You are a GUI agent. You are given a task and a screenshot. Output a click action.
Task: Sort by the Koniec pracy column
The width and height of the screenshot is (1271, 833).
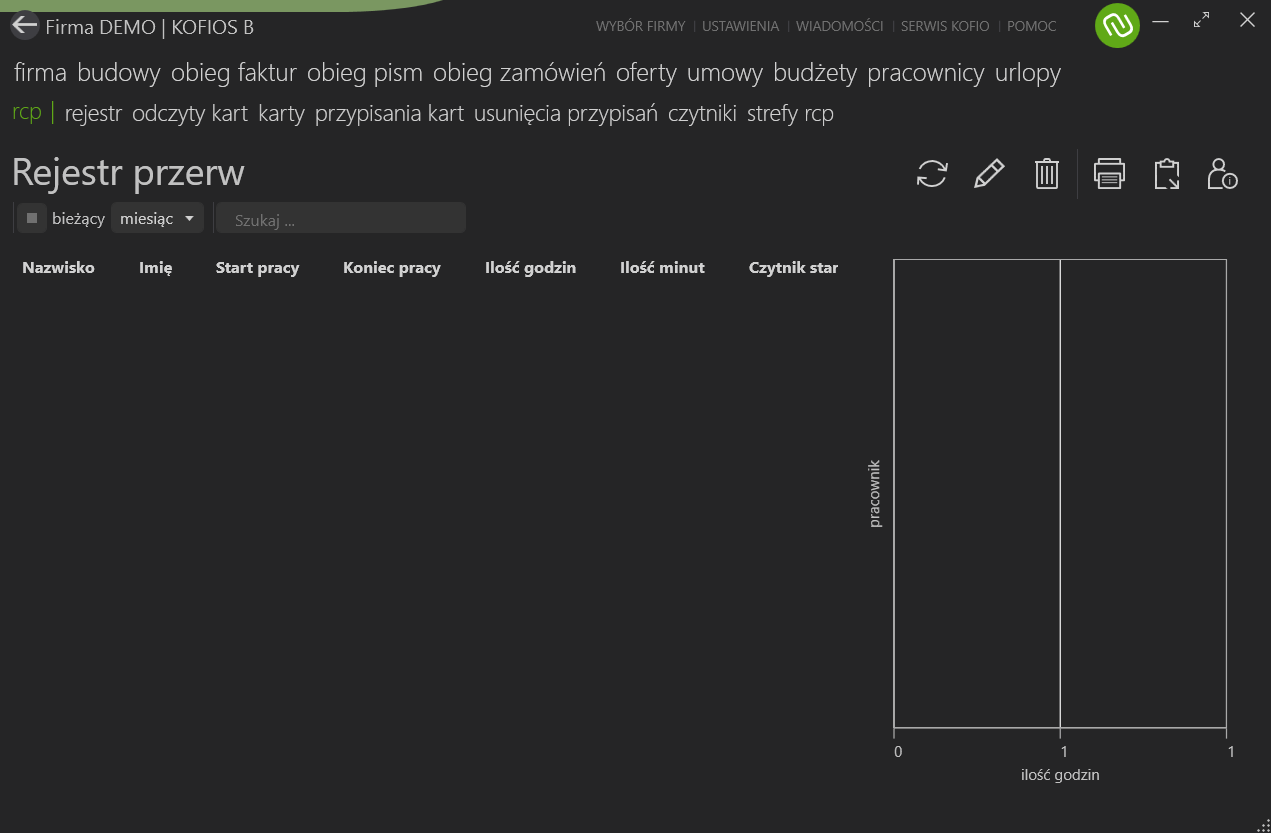pos(391,267)
